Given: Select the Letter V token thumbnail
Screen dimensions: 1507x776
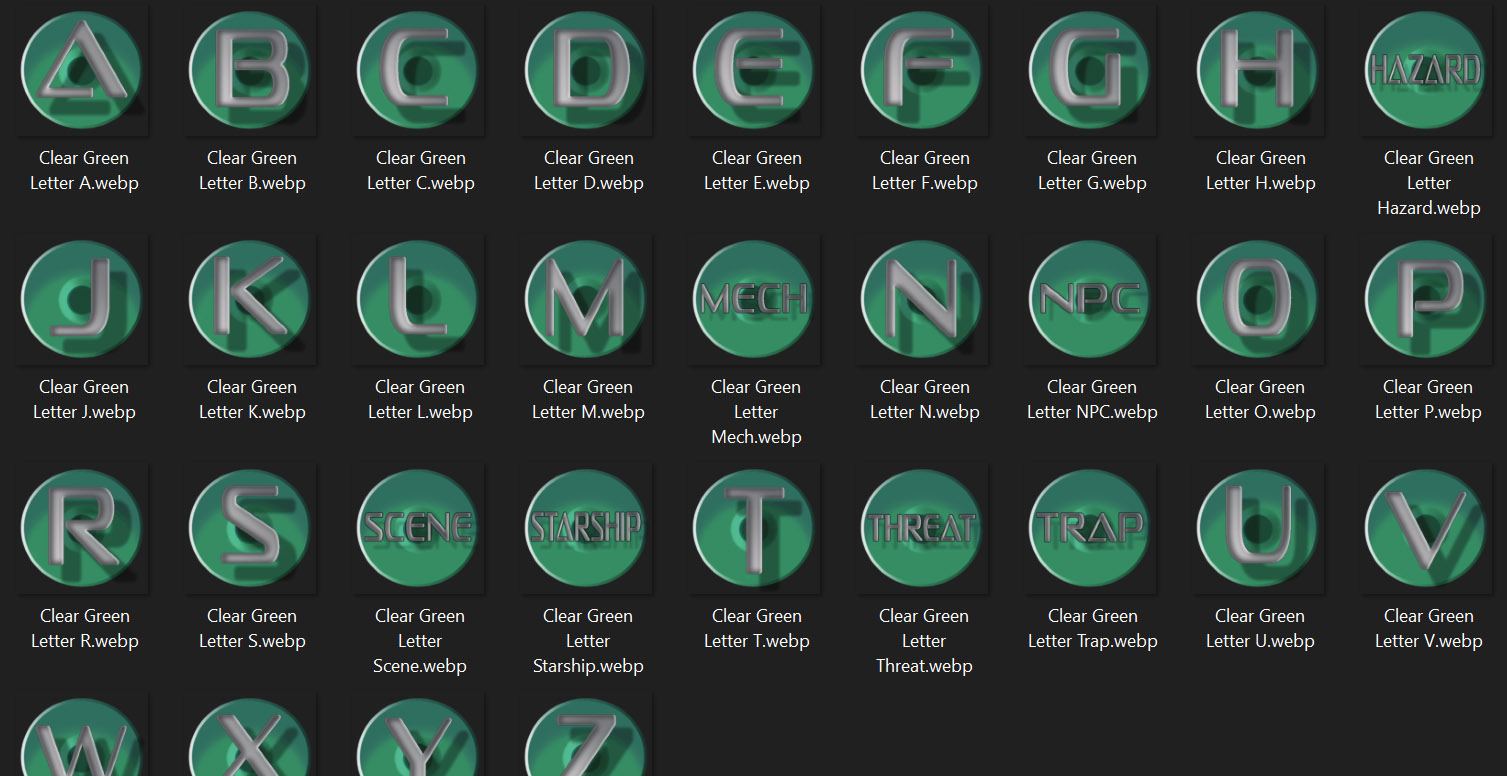Looking at the screenshot, I should pos(1427,528).
